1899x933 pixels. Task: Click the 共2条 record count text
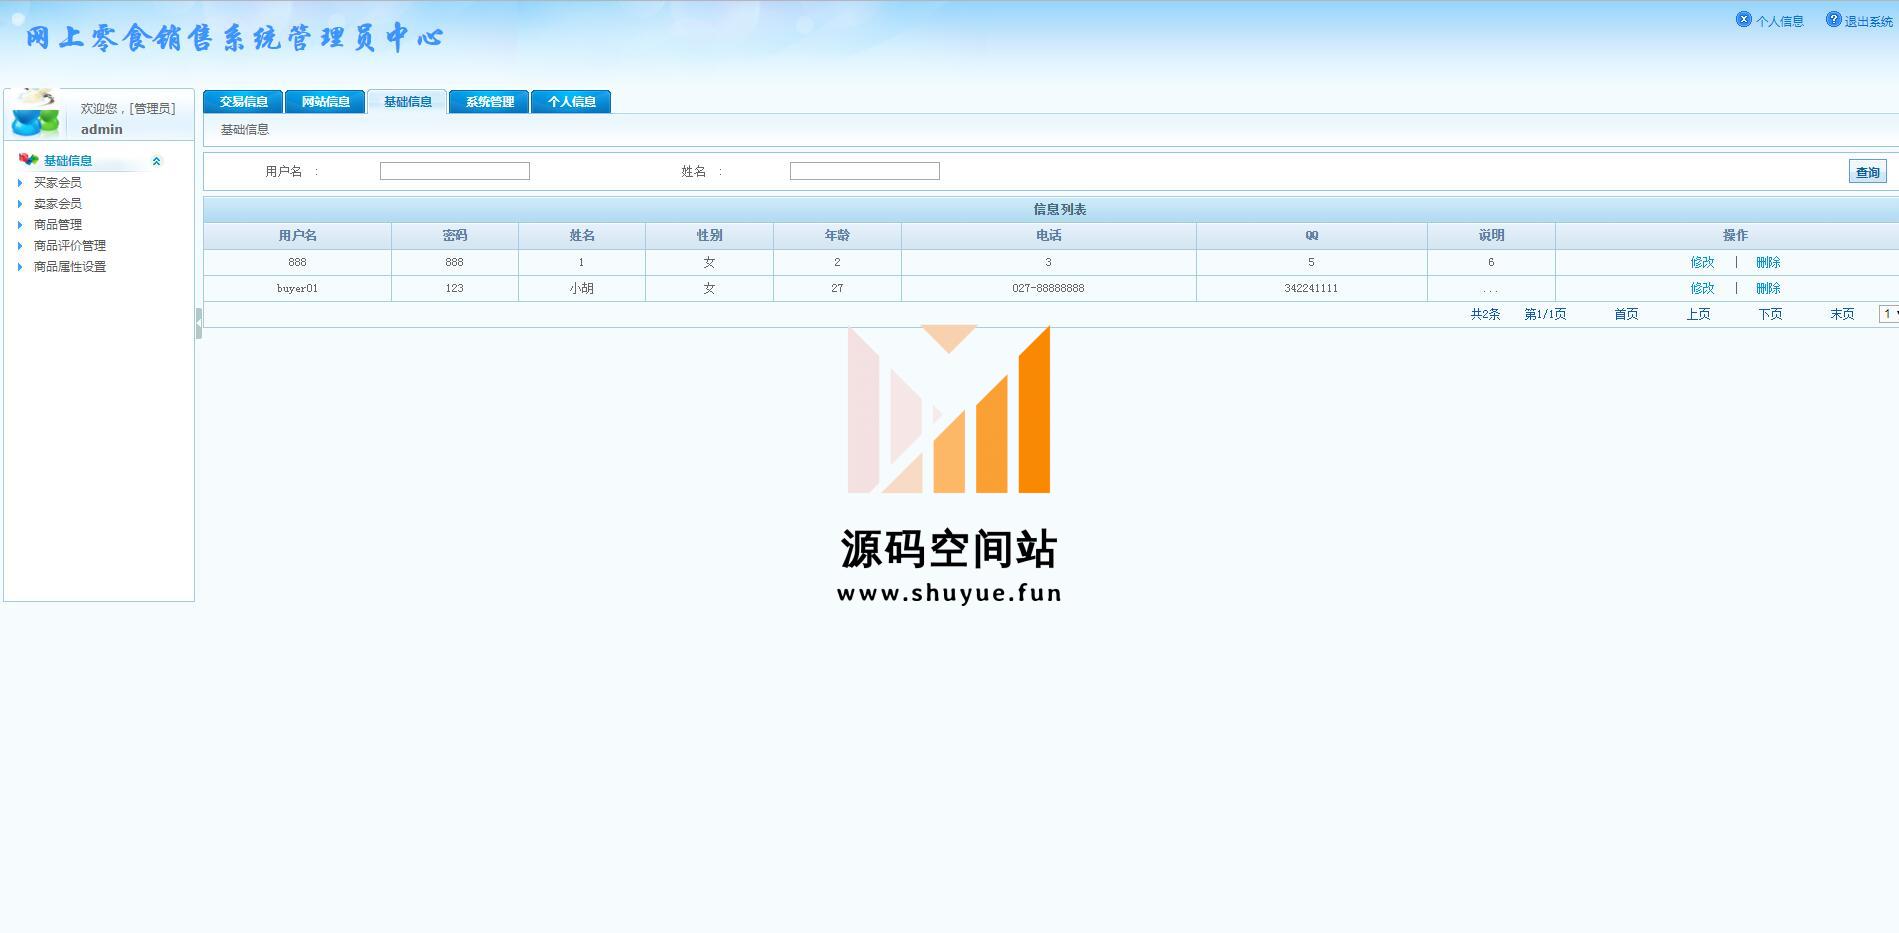tap(1485, 314)
